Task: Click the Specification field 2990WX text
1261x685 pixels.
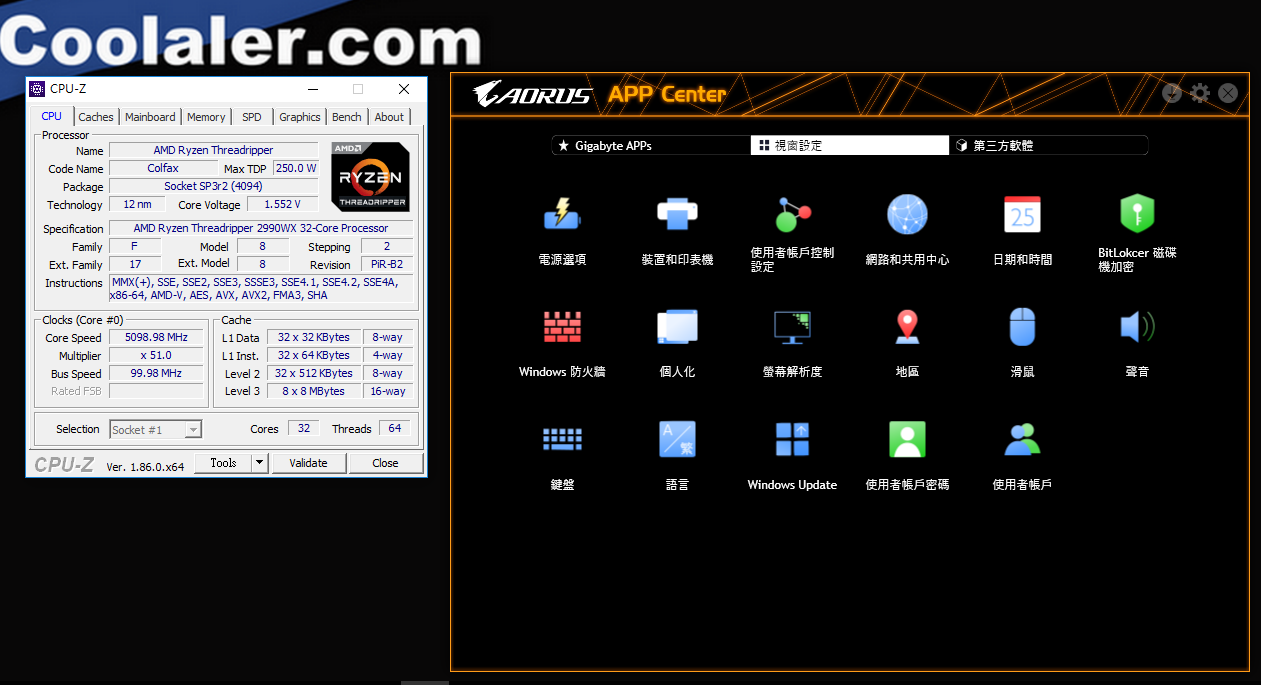Action: (260, 228)
